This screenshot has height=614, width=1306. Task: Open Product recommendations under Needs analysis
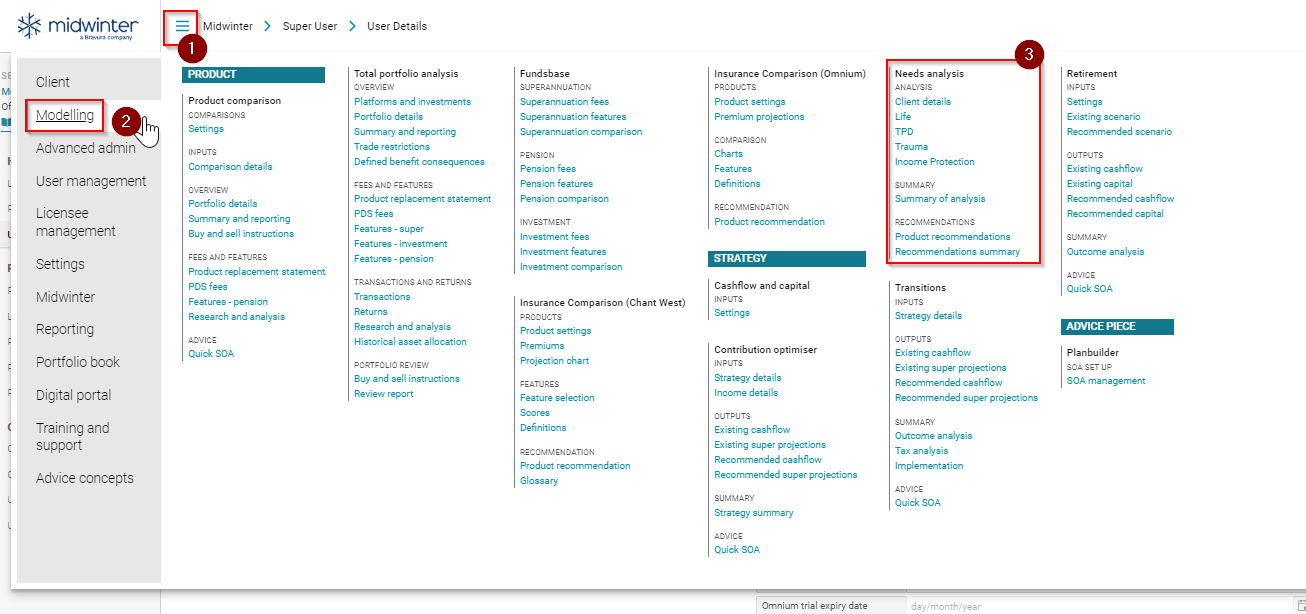pos(953,237)
